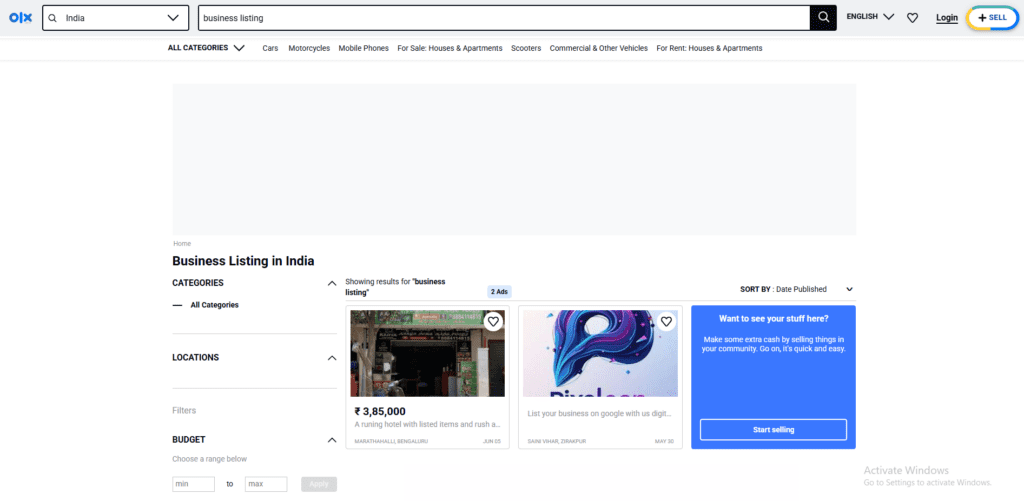Viewport: 1024px width, 501px height.
Task: Open favorites heart icon in header
Action: [912, 18]
